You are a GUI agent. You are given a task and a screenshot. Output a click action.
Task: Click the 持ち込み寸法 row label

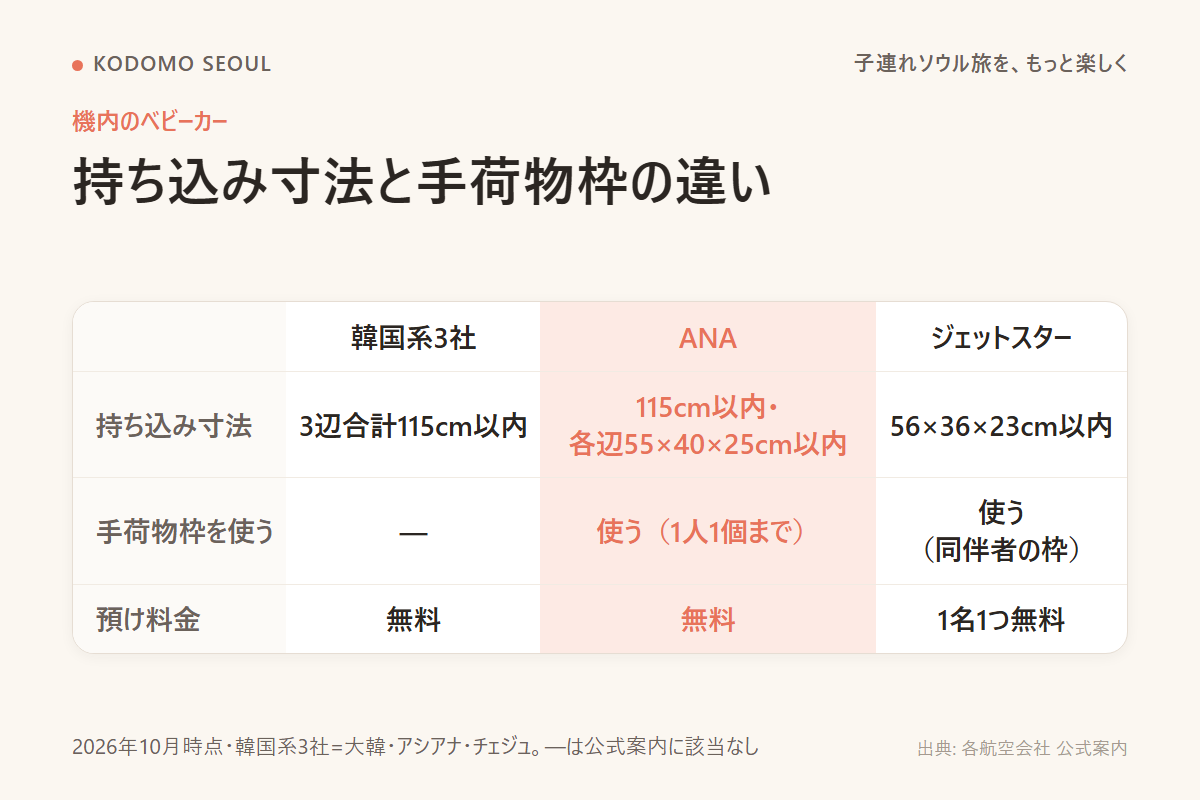174,427
